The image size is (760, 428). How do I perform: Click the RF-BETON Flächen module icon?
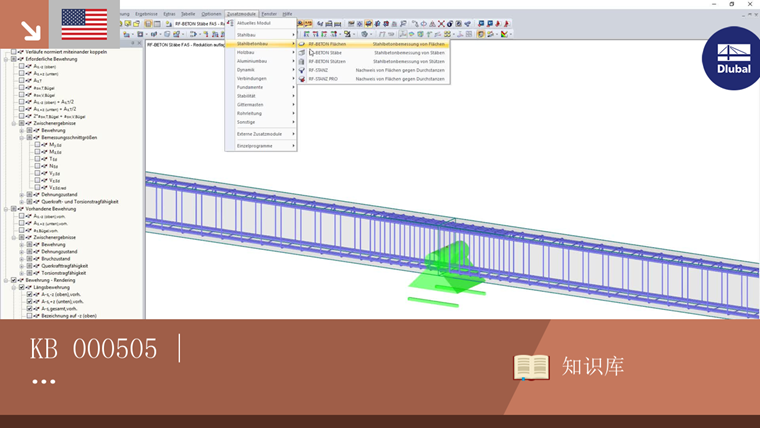(x=302, y=44)
